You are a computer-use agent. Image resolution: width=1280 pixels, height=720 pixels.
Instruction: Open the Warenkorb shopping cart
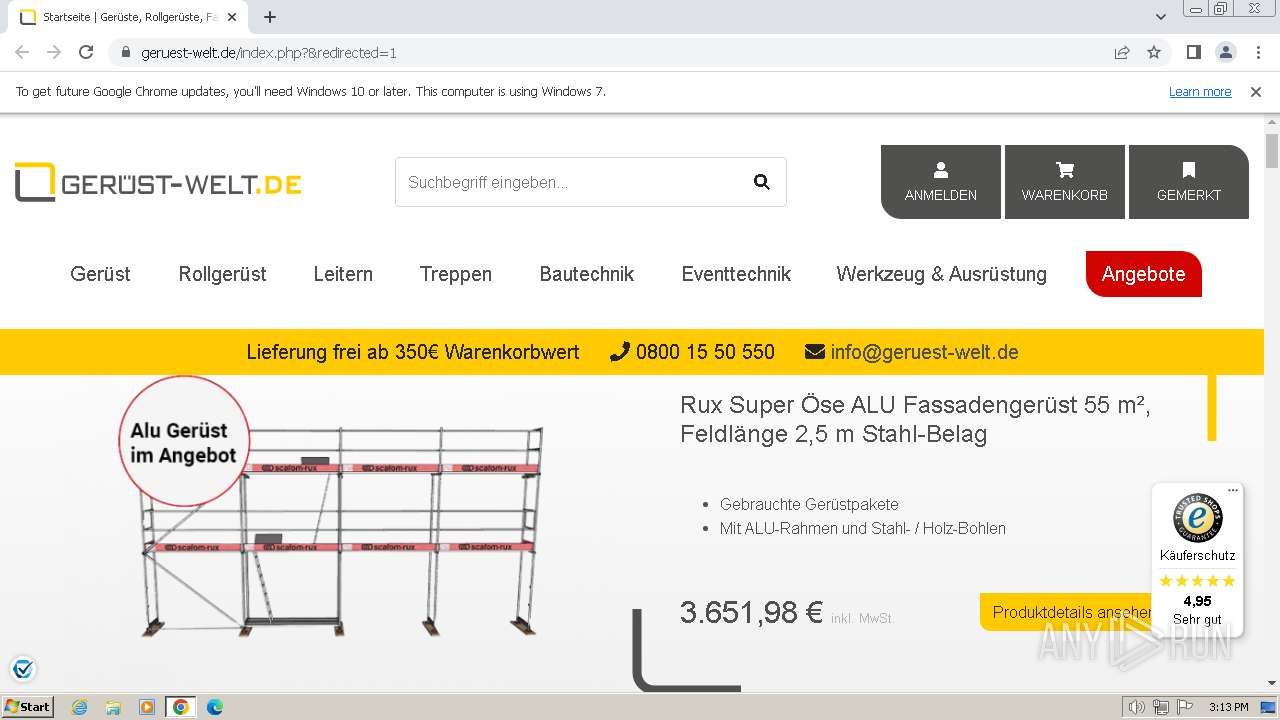click(1064, 182)
